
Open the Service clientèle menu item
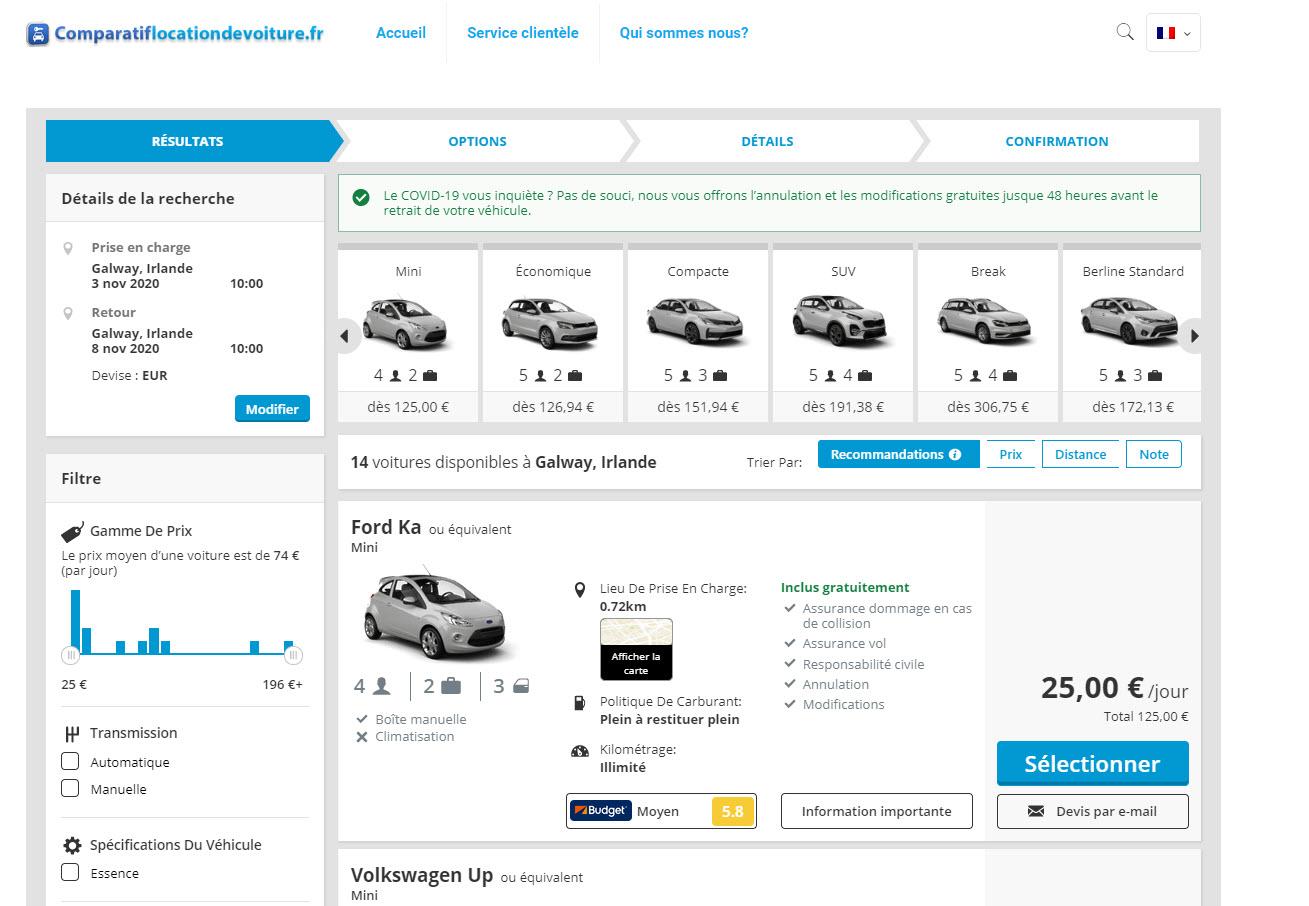[522, 33]
